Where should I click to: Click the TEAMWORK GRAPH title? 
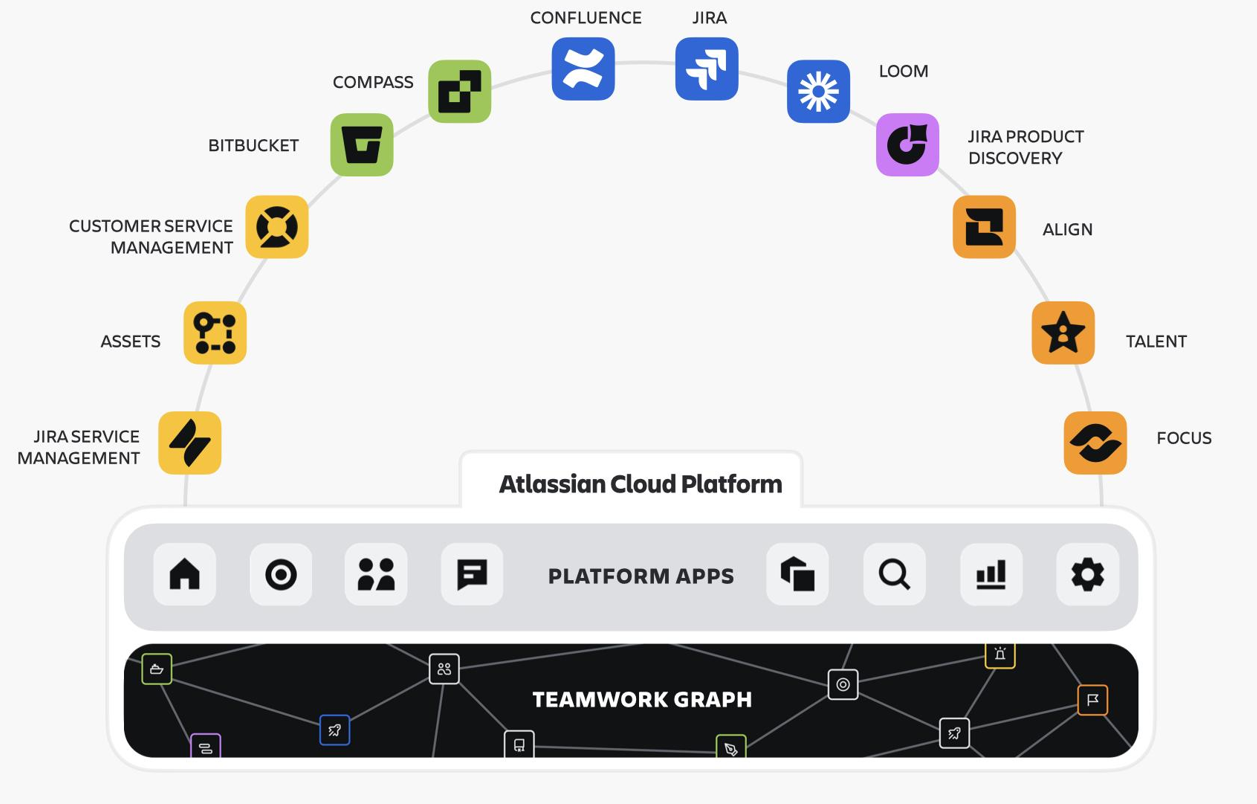pos(642,699)
